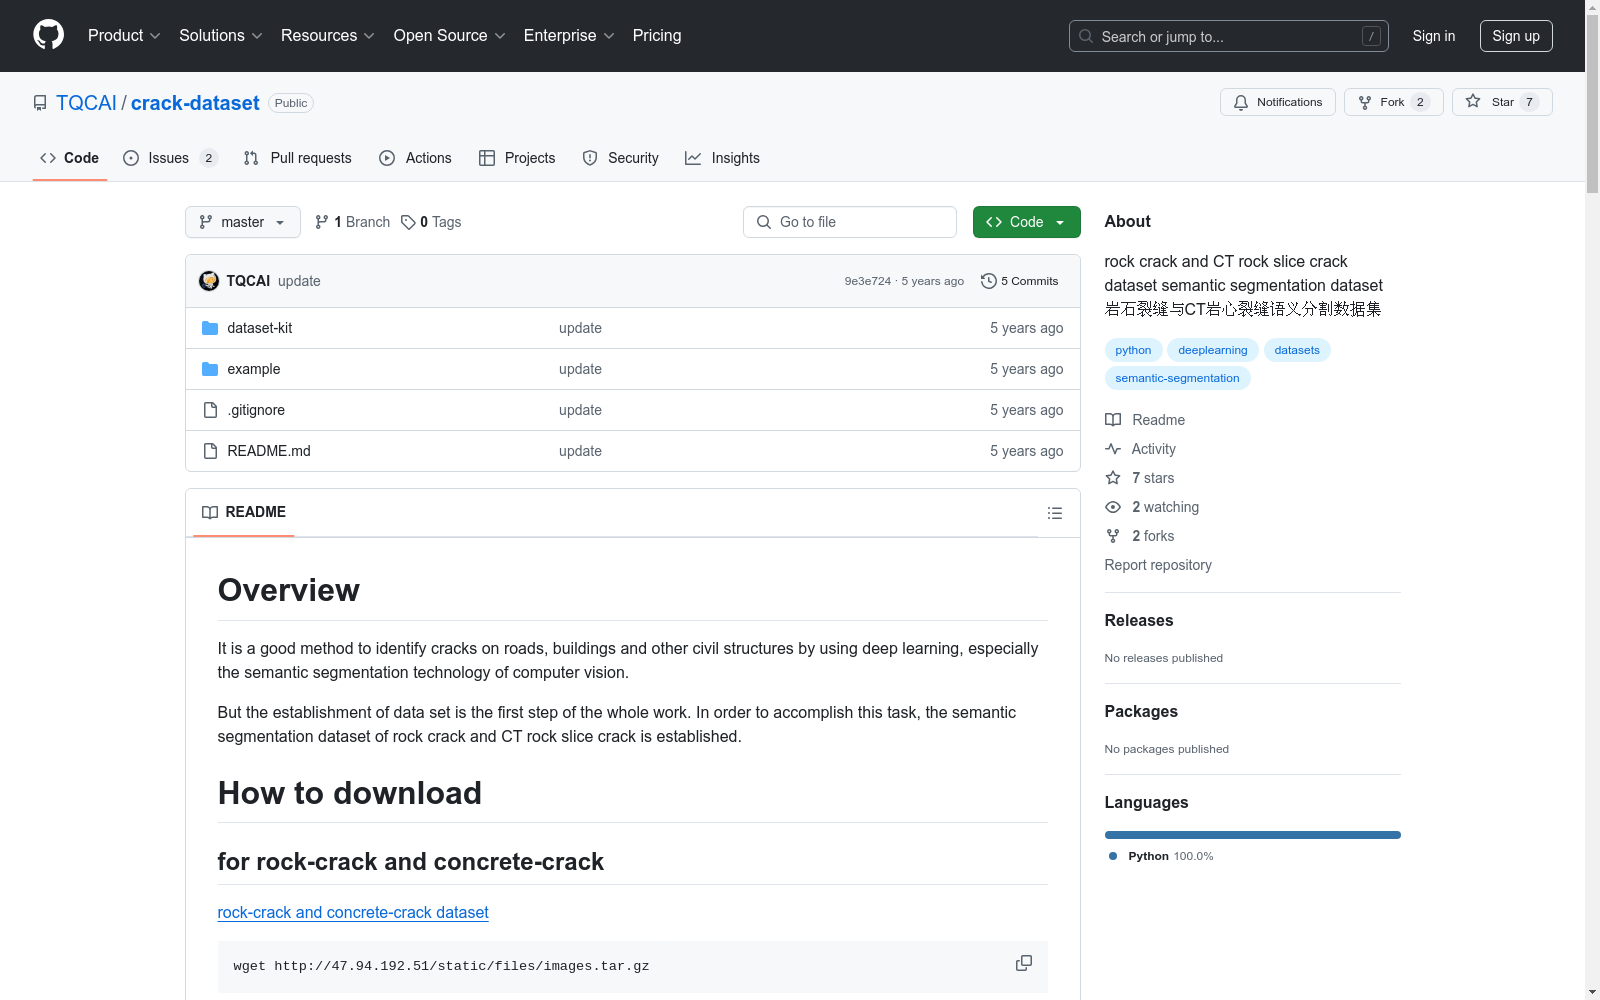Expand the master branch dropdown
The image size is (1600, 1000).
pos(242,222)
